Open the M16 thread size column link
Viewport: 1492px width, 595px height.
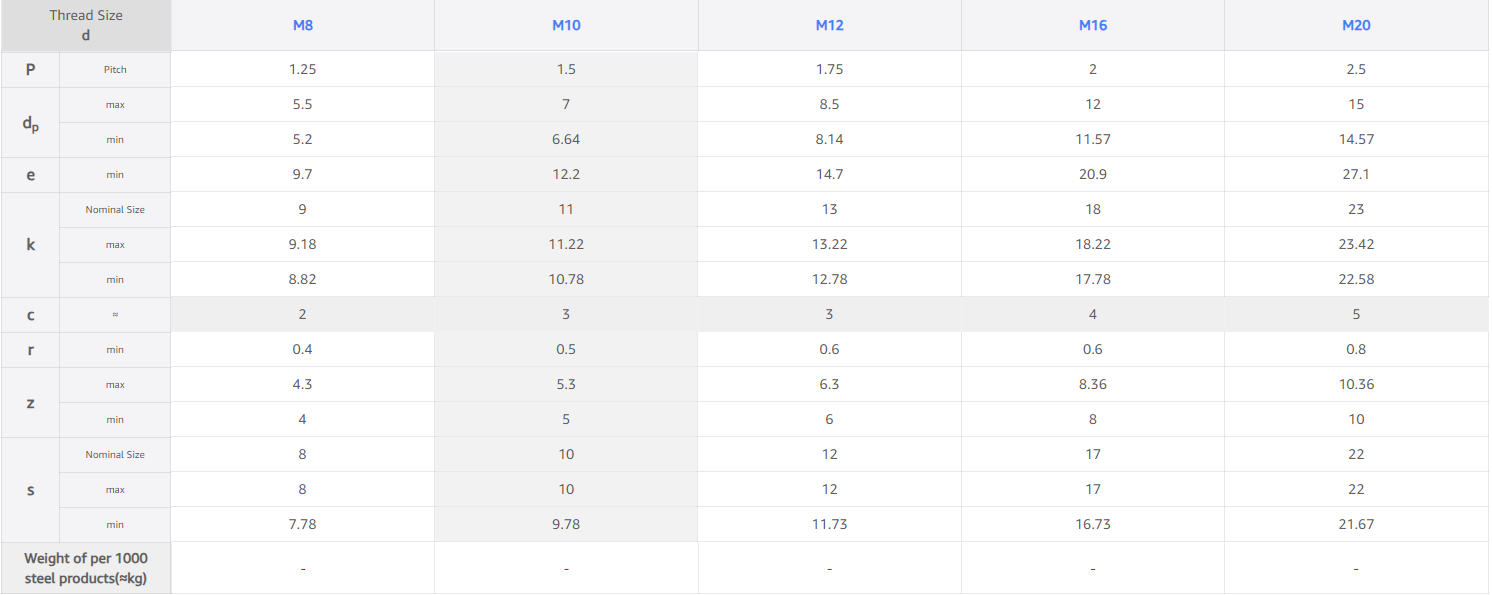coord(1093,25)
